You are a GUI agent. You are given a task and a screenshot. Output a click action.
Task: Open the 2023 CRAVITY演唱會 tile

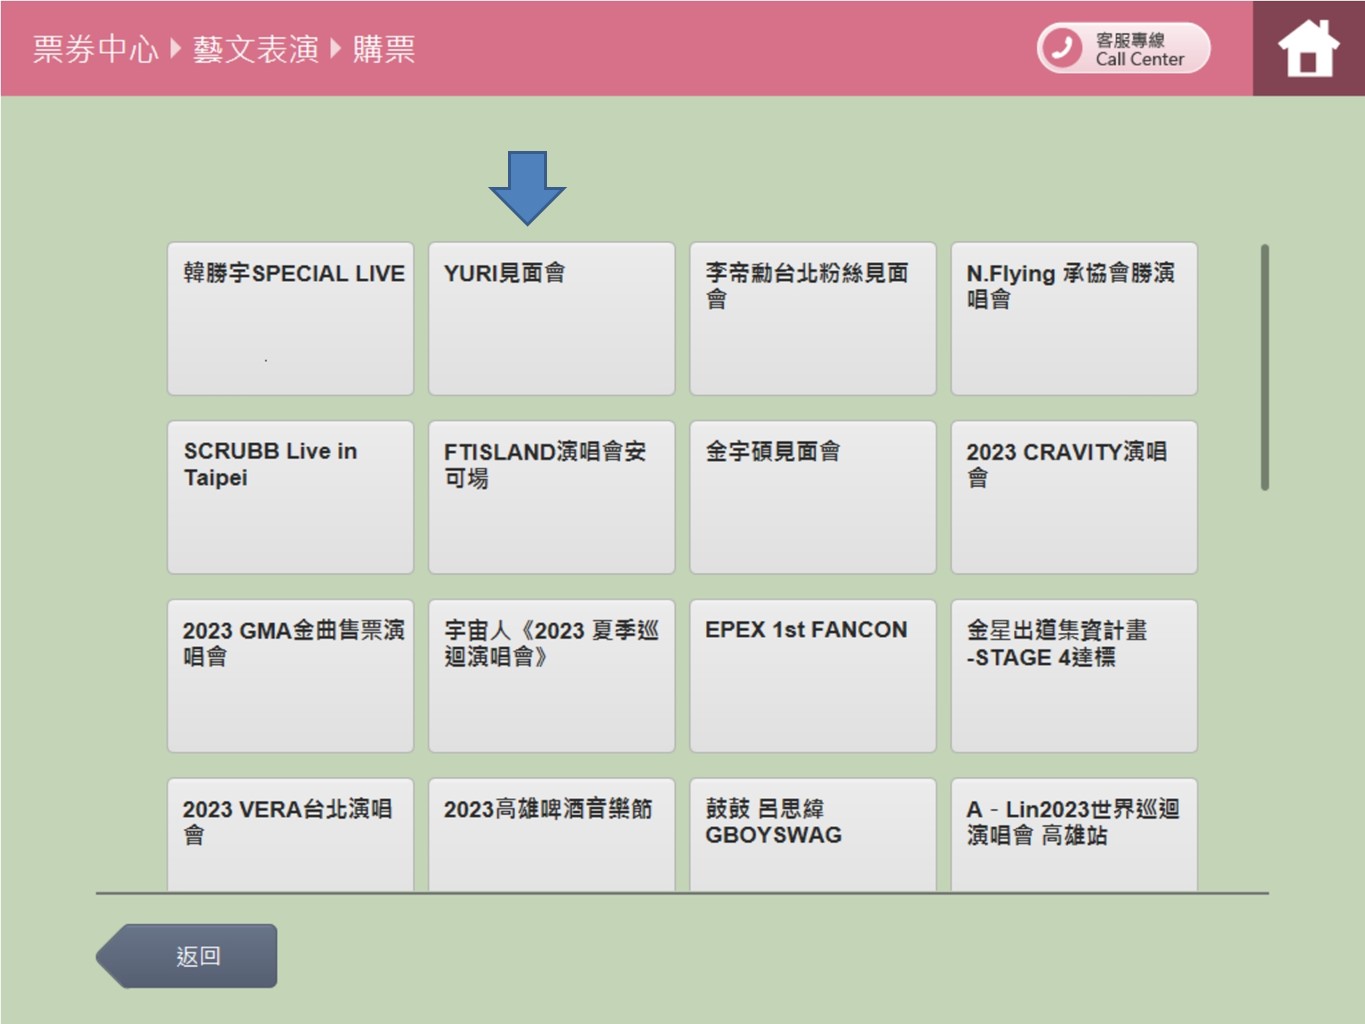click(1074, 496)
